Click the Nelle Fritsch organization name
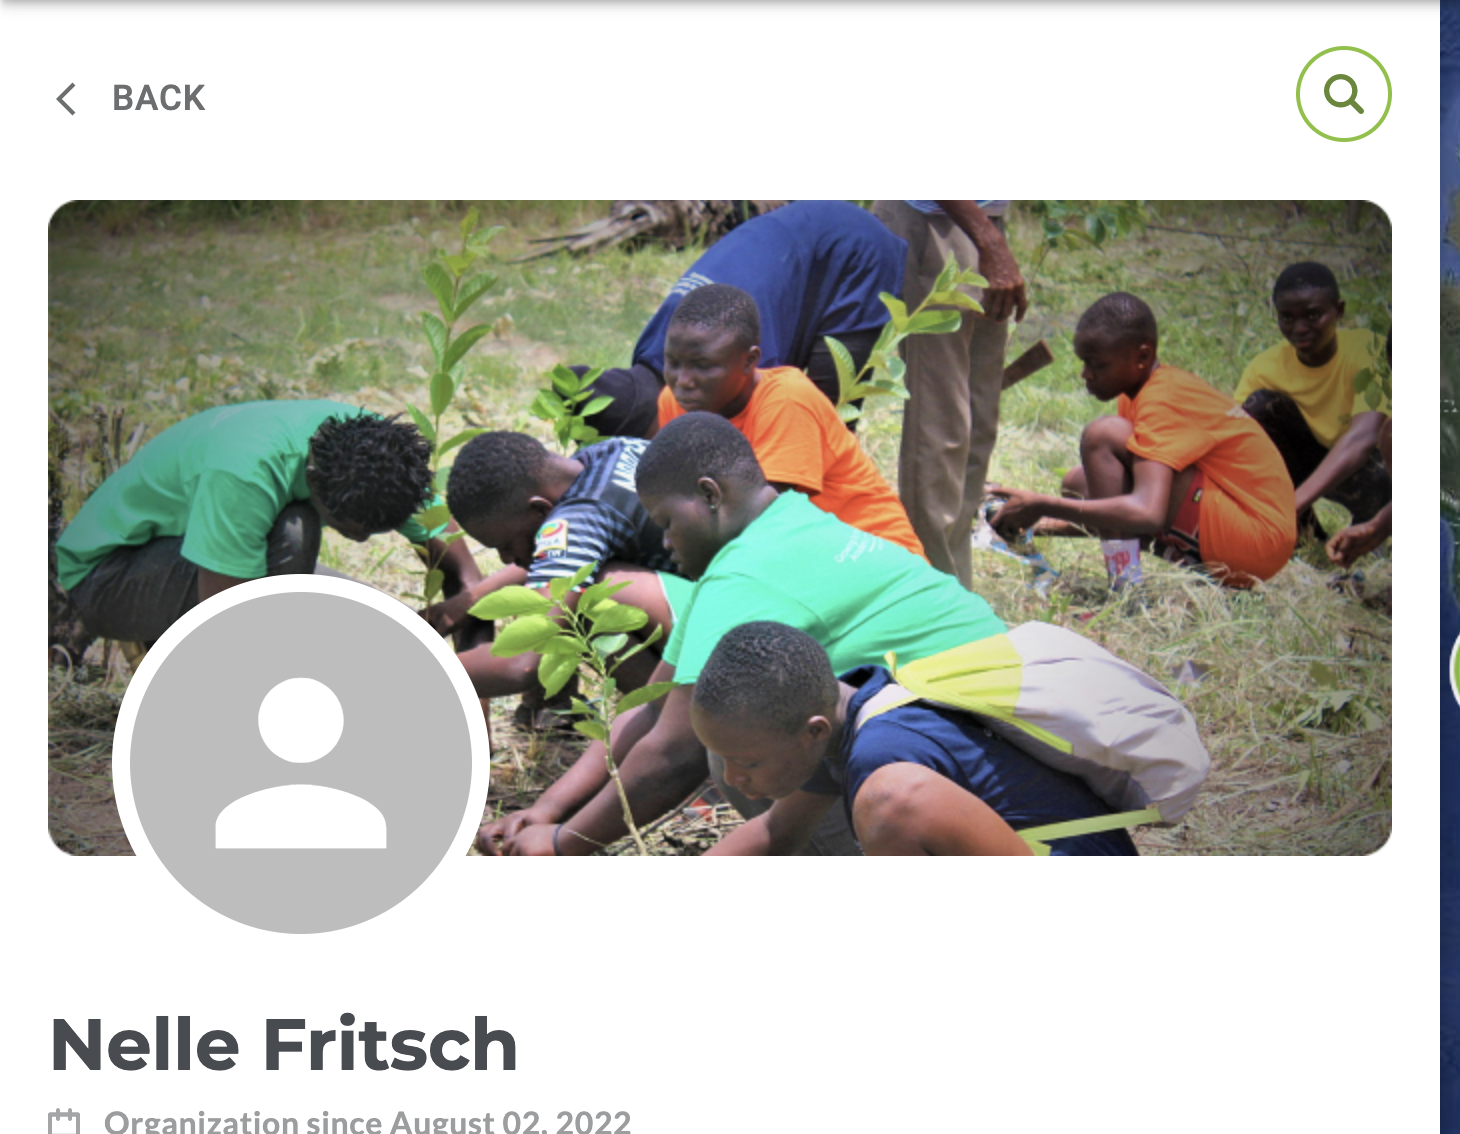 point(284,1045)
